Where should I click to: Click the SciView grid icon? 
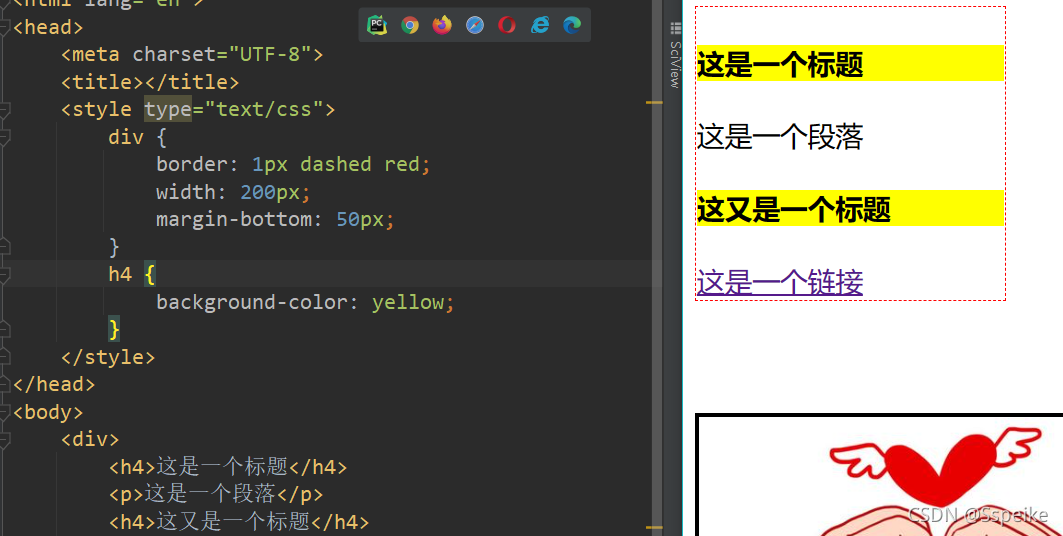(x=675, y=28)
